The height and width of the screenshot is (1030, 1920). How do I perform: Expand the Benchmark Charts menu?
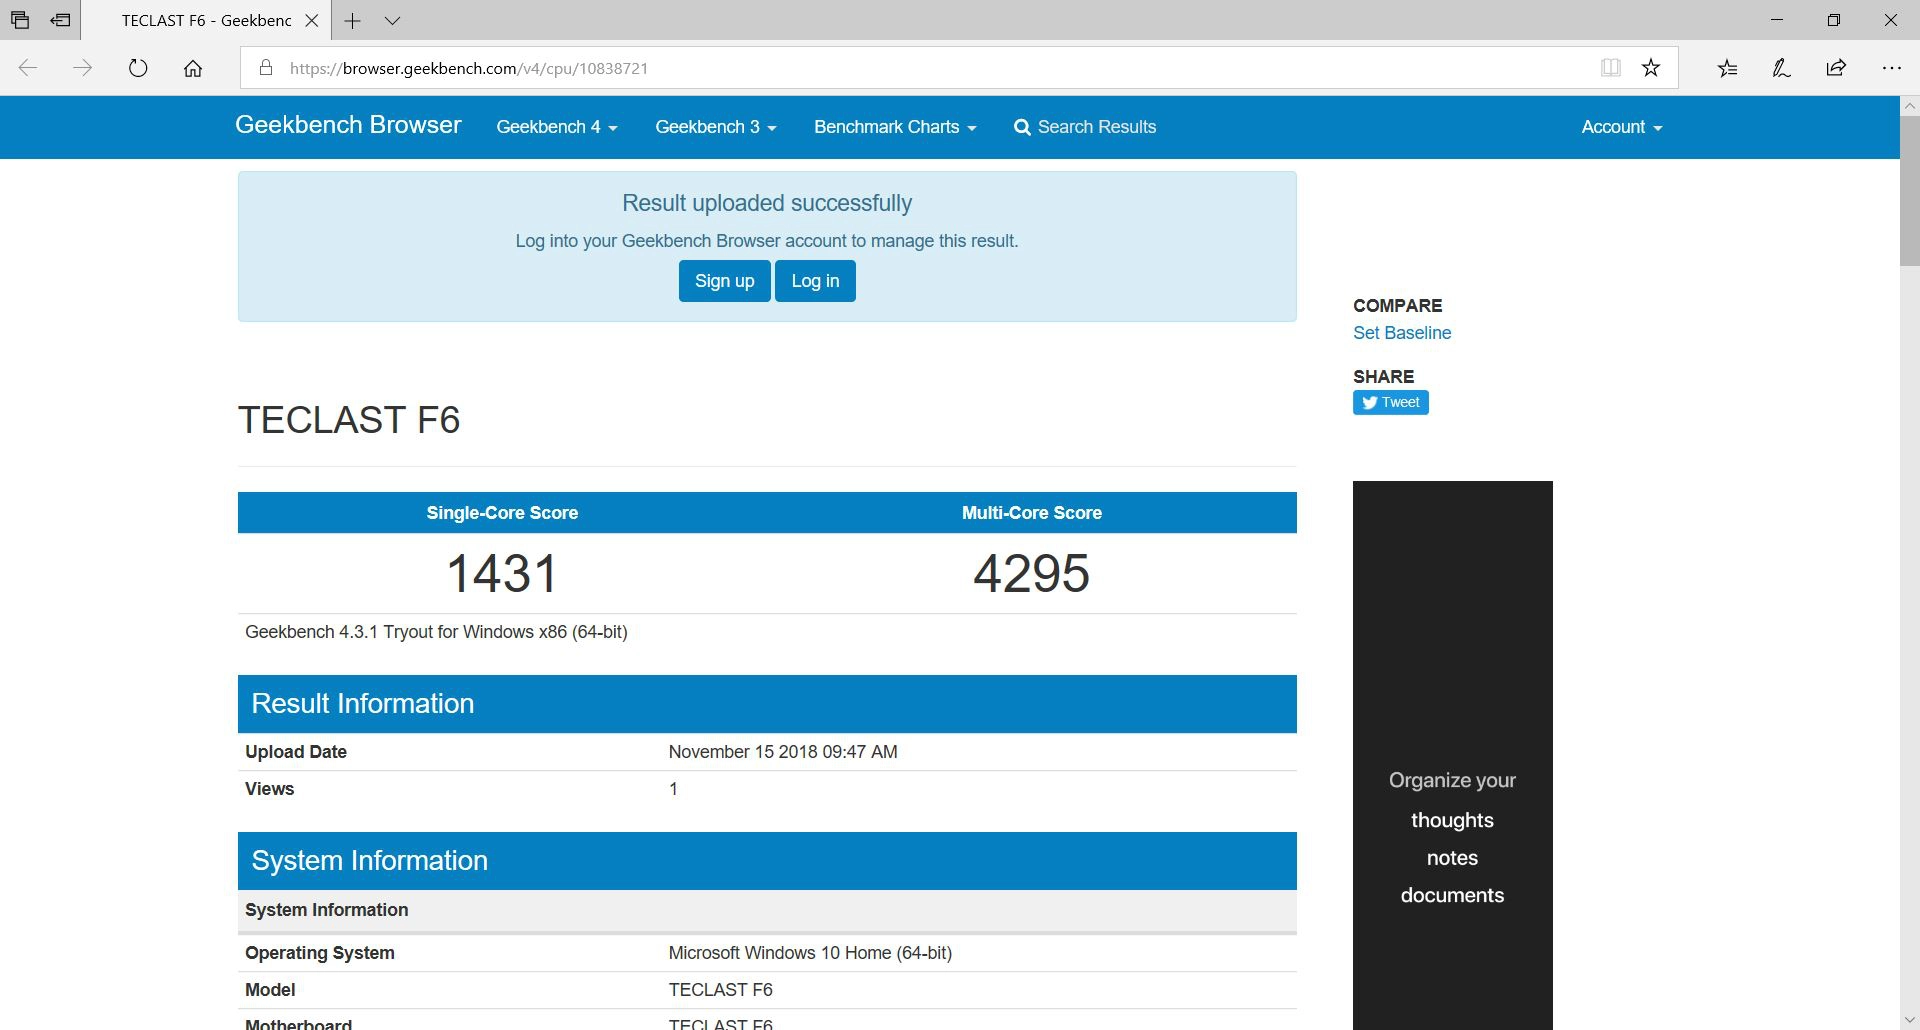[x=895, y=127]
